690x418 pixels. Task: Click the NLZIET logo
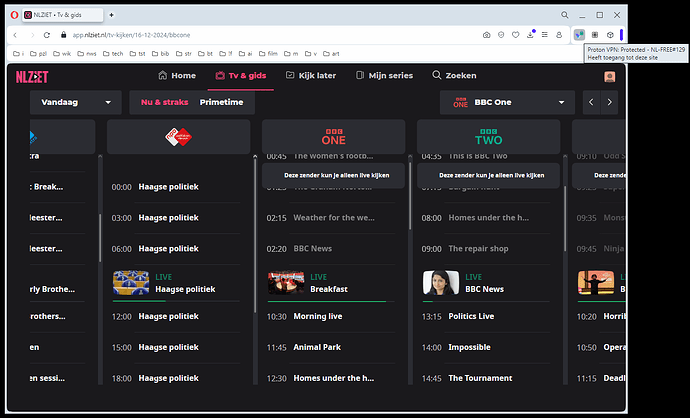(x=32, y=77)
